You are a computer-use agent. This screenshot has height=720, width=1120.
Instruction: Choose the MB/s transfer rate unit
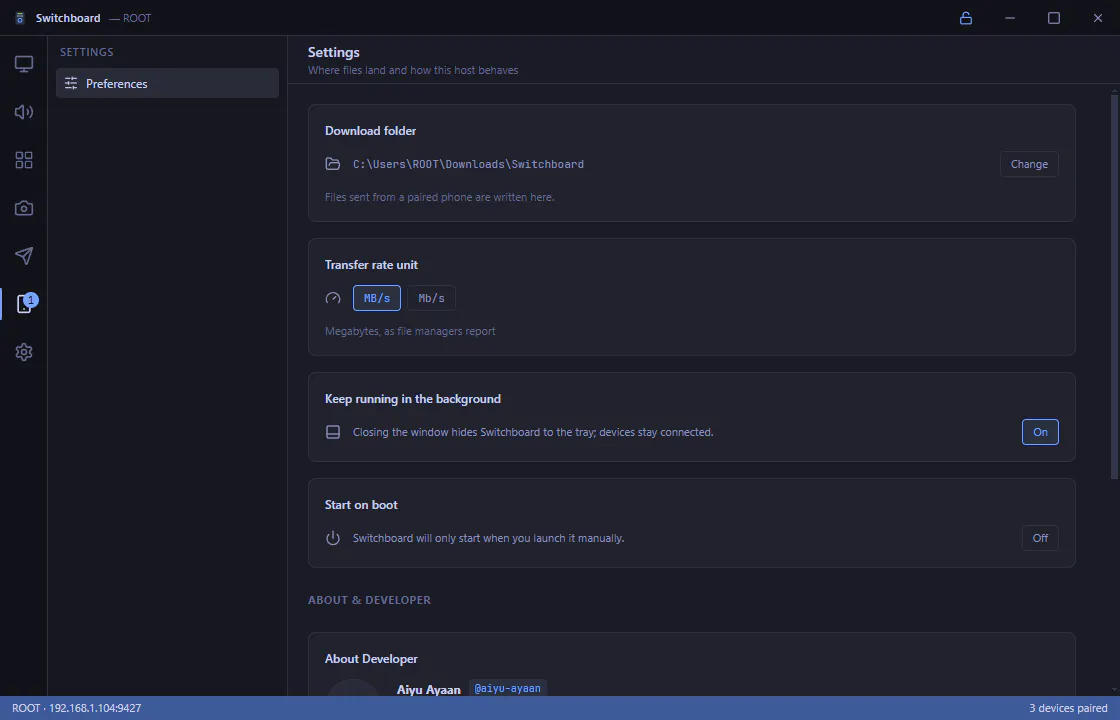click(x=376, y=298)
